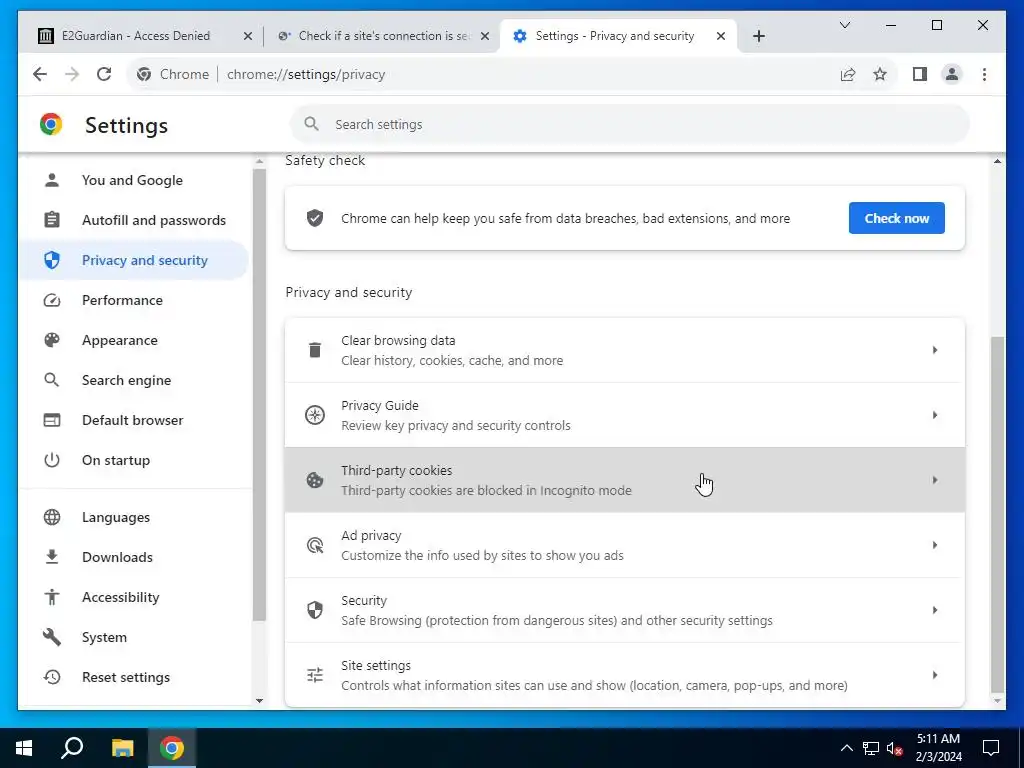Click the Ad privacy target icon

315,545
